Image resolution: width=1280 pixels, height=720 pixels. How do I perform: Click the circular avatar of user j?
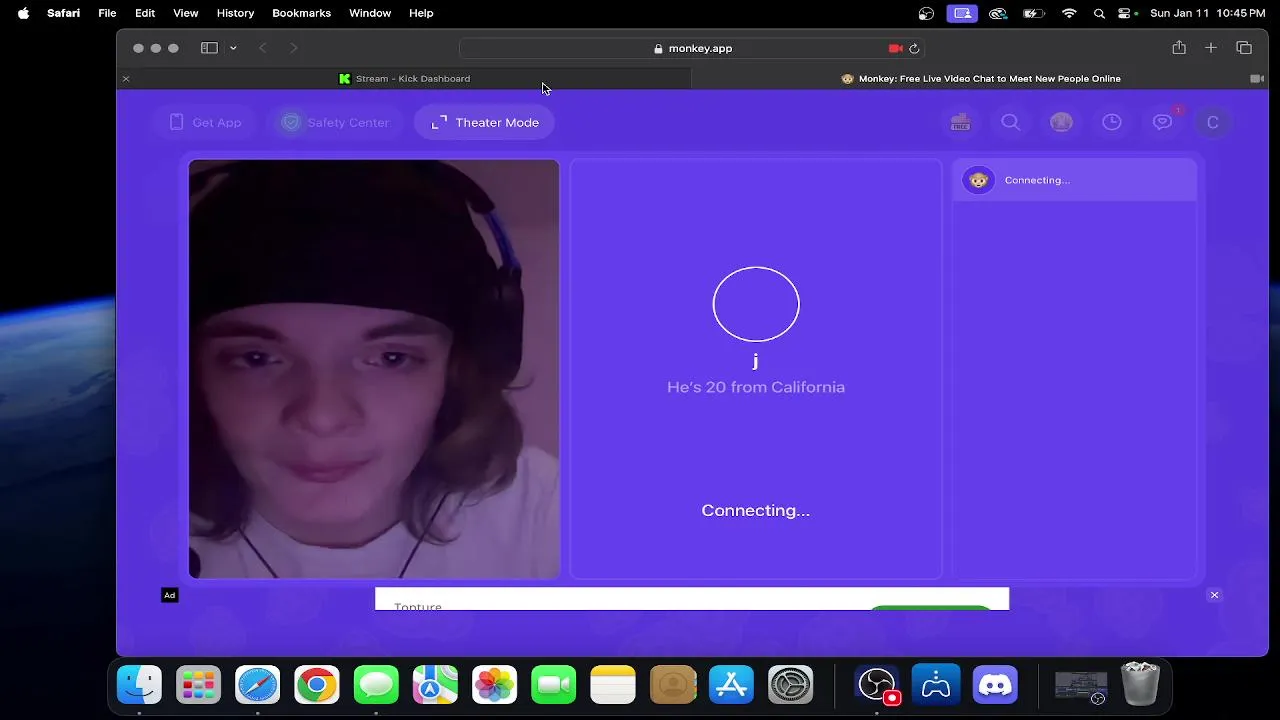pyautogui.click(x=756, y=304)
